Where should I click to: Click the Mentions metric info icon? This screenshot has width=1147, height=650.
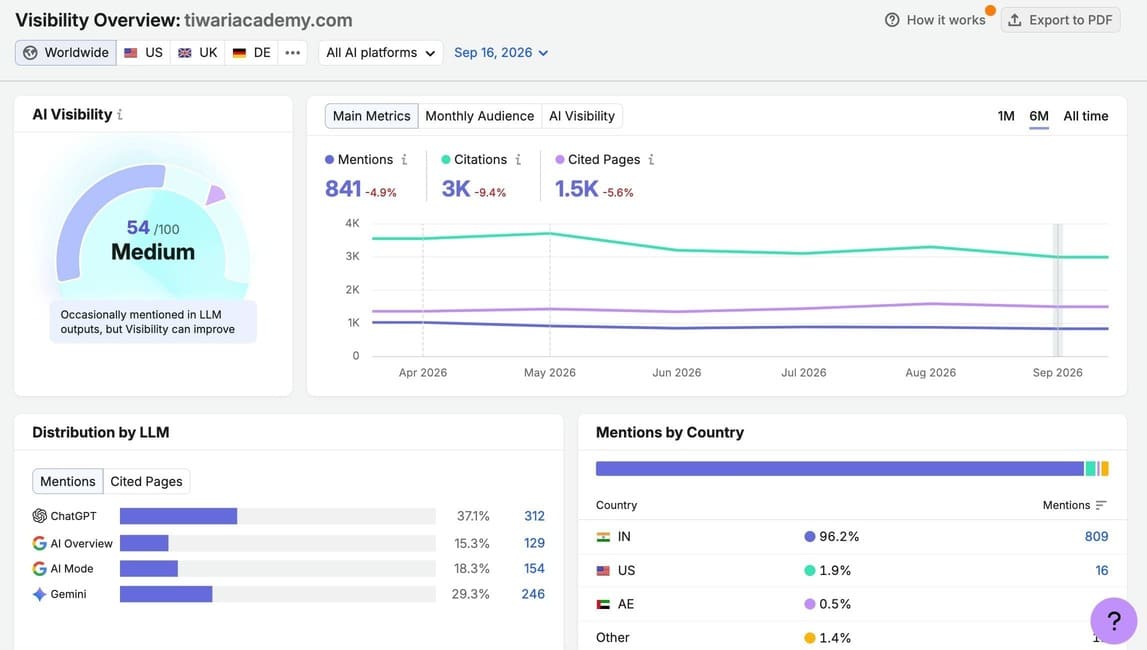coord(404,159)
